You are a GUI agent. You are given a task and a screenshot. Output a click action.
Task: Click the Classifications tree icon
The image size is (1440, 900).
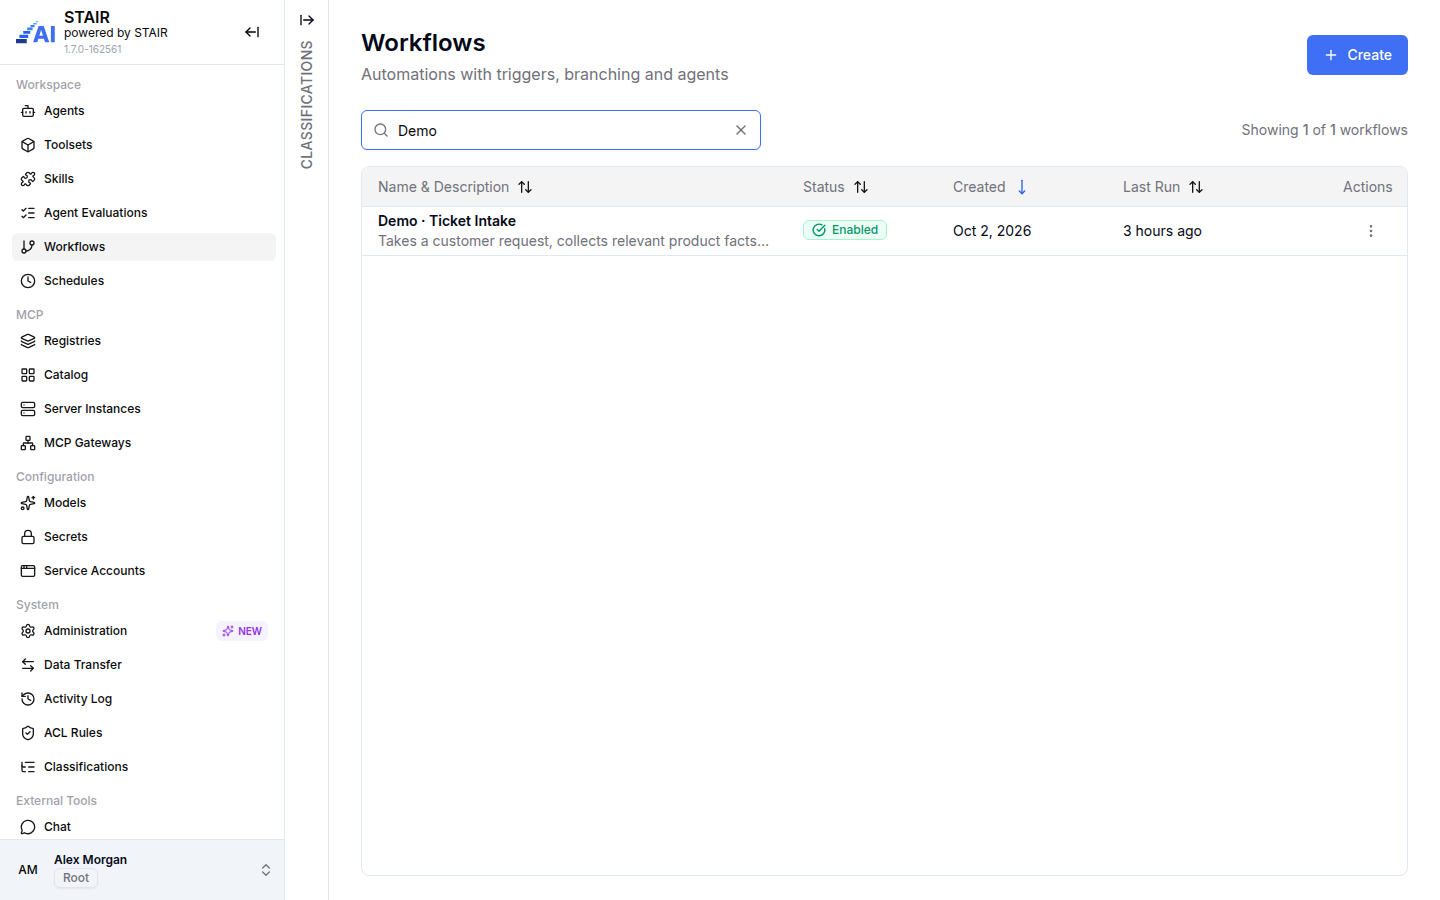click(x=28, y=767)
